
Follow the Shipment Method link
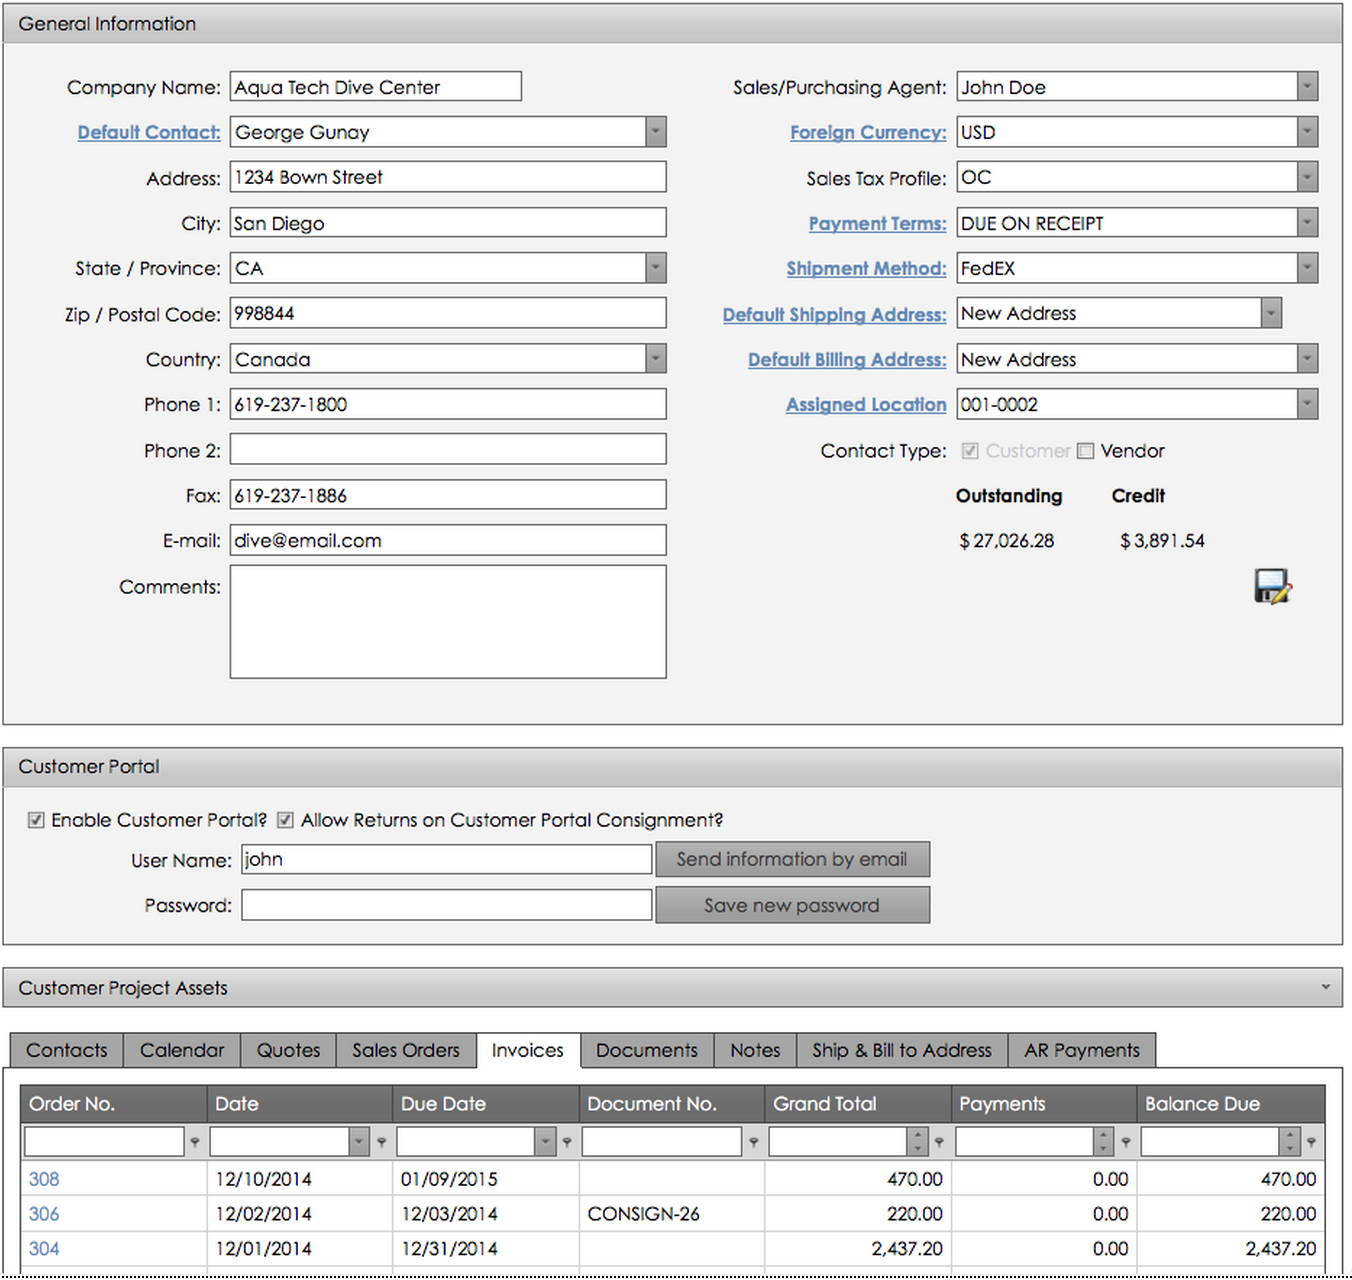[x=866, y=268]
